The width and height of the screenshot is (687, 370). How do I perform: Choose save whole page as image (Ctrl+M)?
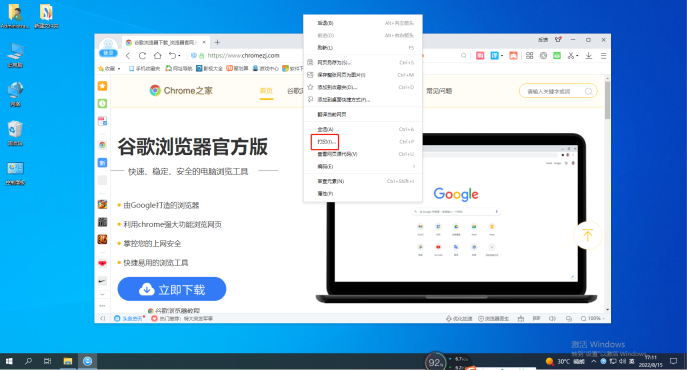tap(363, 75)
